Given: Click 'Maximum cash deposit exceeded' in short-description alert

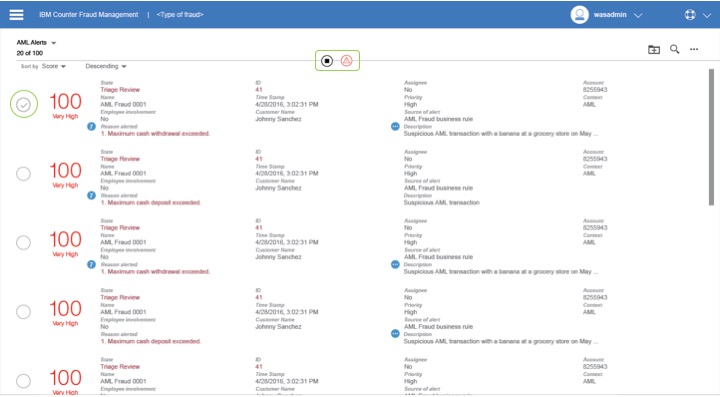Looking at the screenshot, I should [151, 202].
